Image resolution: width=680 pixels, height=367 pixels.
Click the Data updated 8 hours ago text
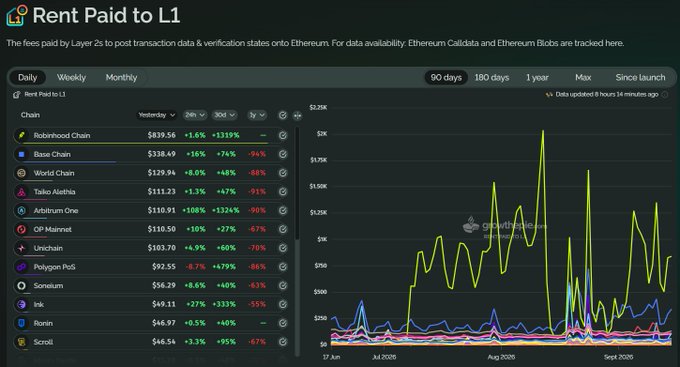click(607, 95)
